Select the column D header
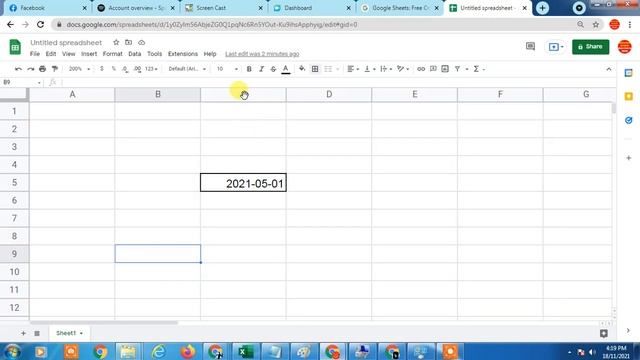The height and width of the screenshot is (360, 640). coord(329,94)
